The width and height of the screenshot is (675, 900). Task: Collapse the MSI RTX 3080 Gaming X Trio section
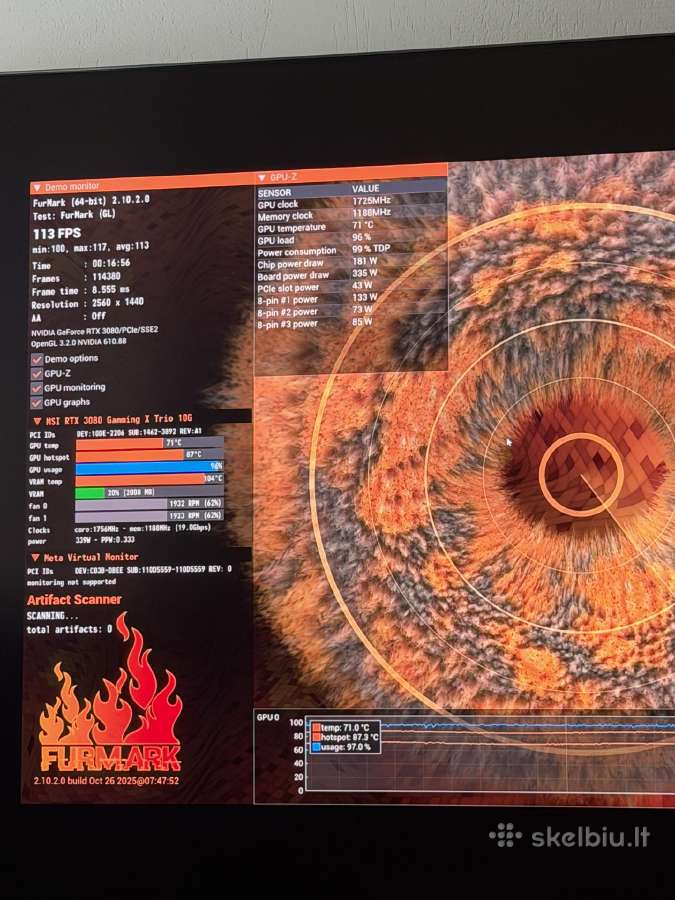(37, 421)
